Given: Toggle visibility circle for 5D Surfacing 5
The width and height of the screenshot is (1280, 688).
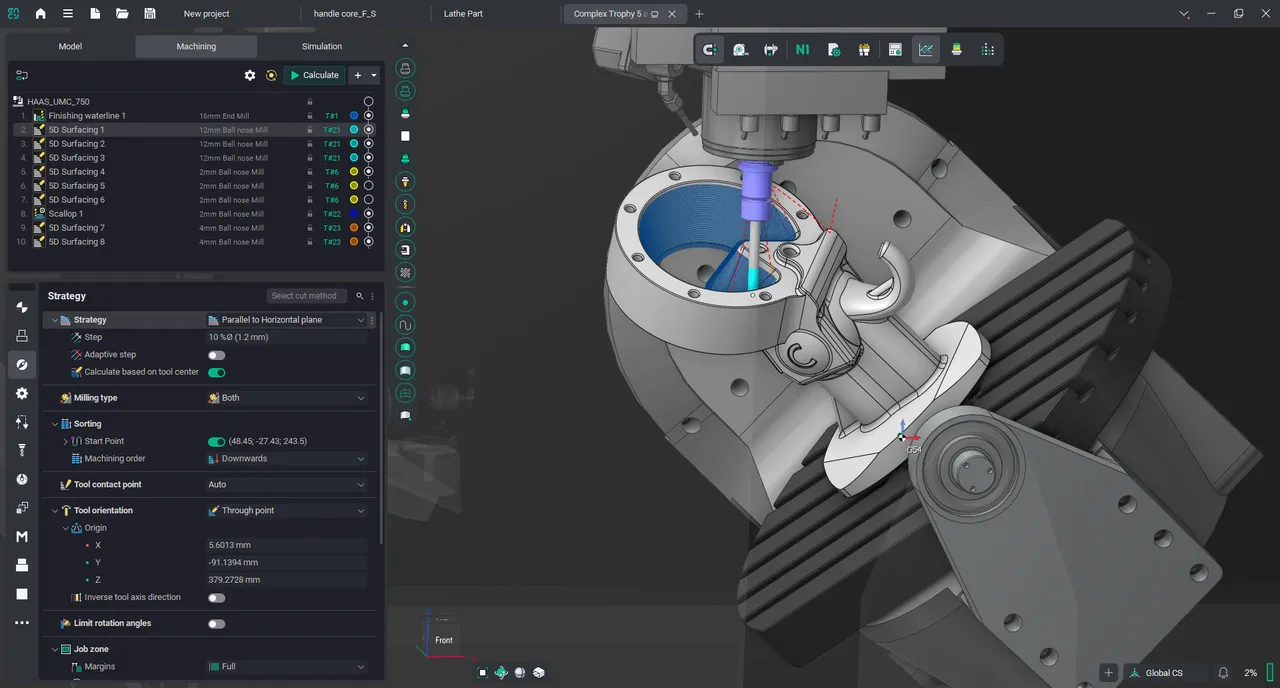Looking at the screenshot, I should (x=369, y=186).
